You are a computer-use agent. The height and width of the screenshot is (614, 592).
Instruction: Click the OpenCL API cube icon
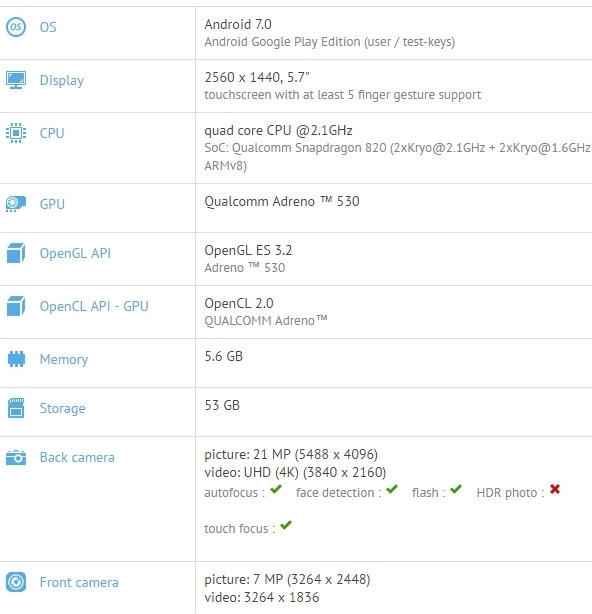16,306
